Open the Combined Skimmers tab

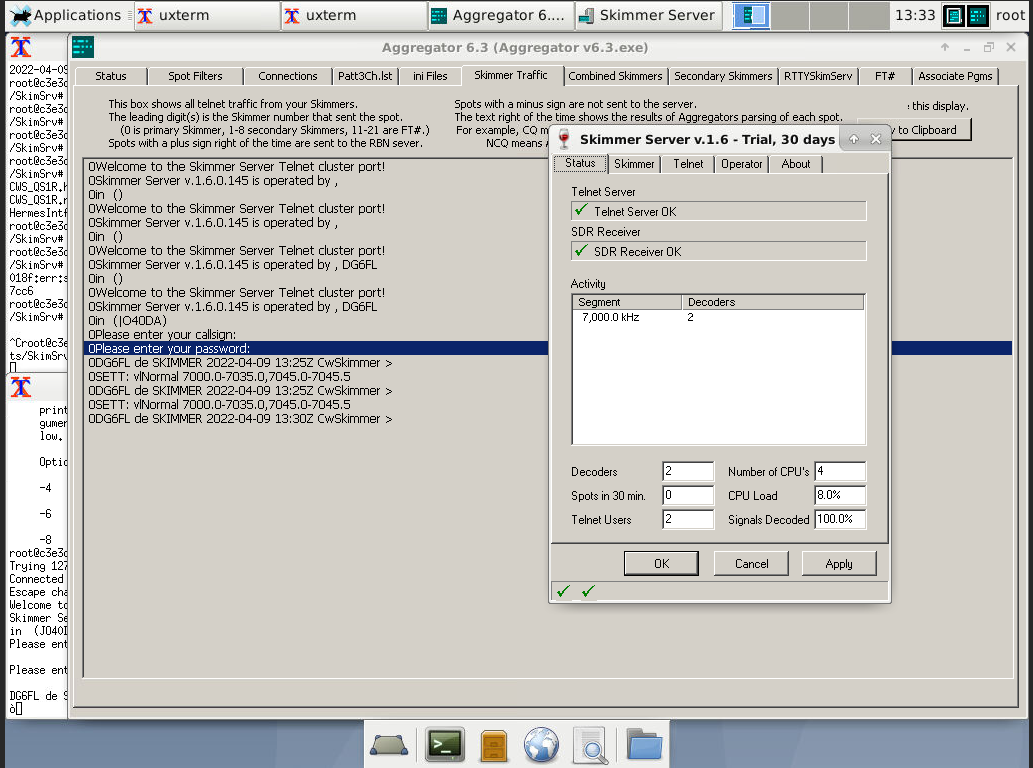pyautogui.click(x=615, y=76)
